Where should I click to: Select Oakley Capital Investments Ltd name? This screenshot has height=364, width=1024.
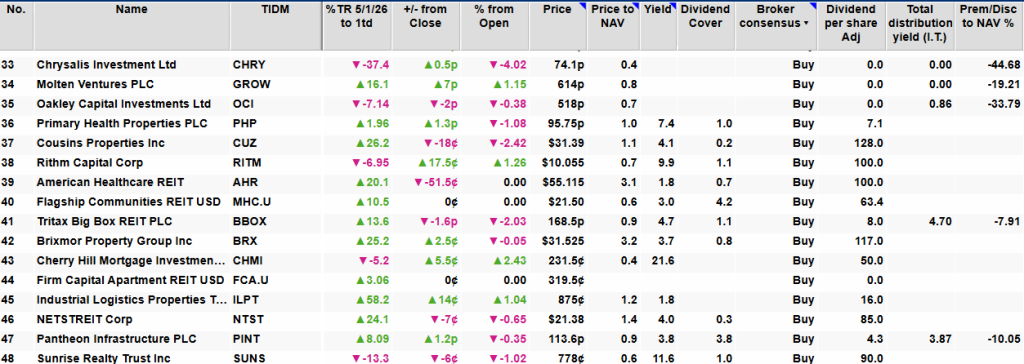pos(124,104)
